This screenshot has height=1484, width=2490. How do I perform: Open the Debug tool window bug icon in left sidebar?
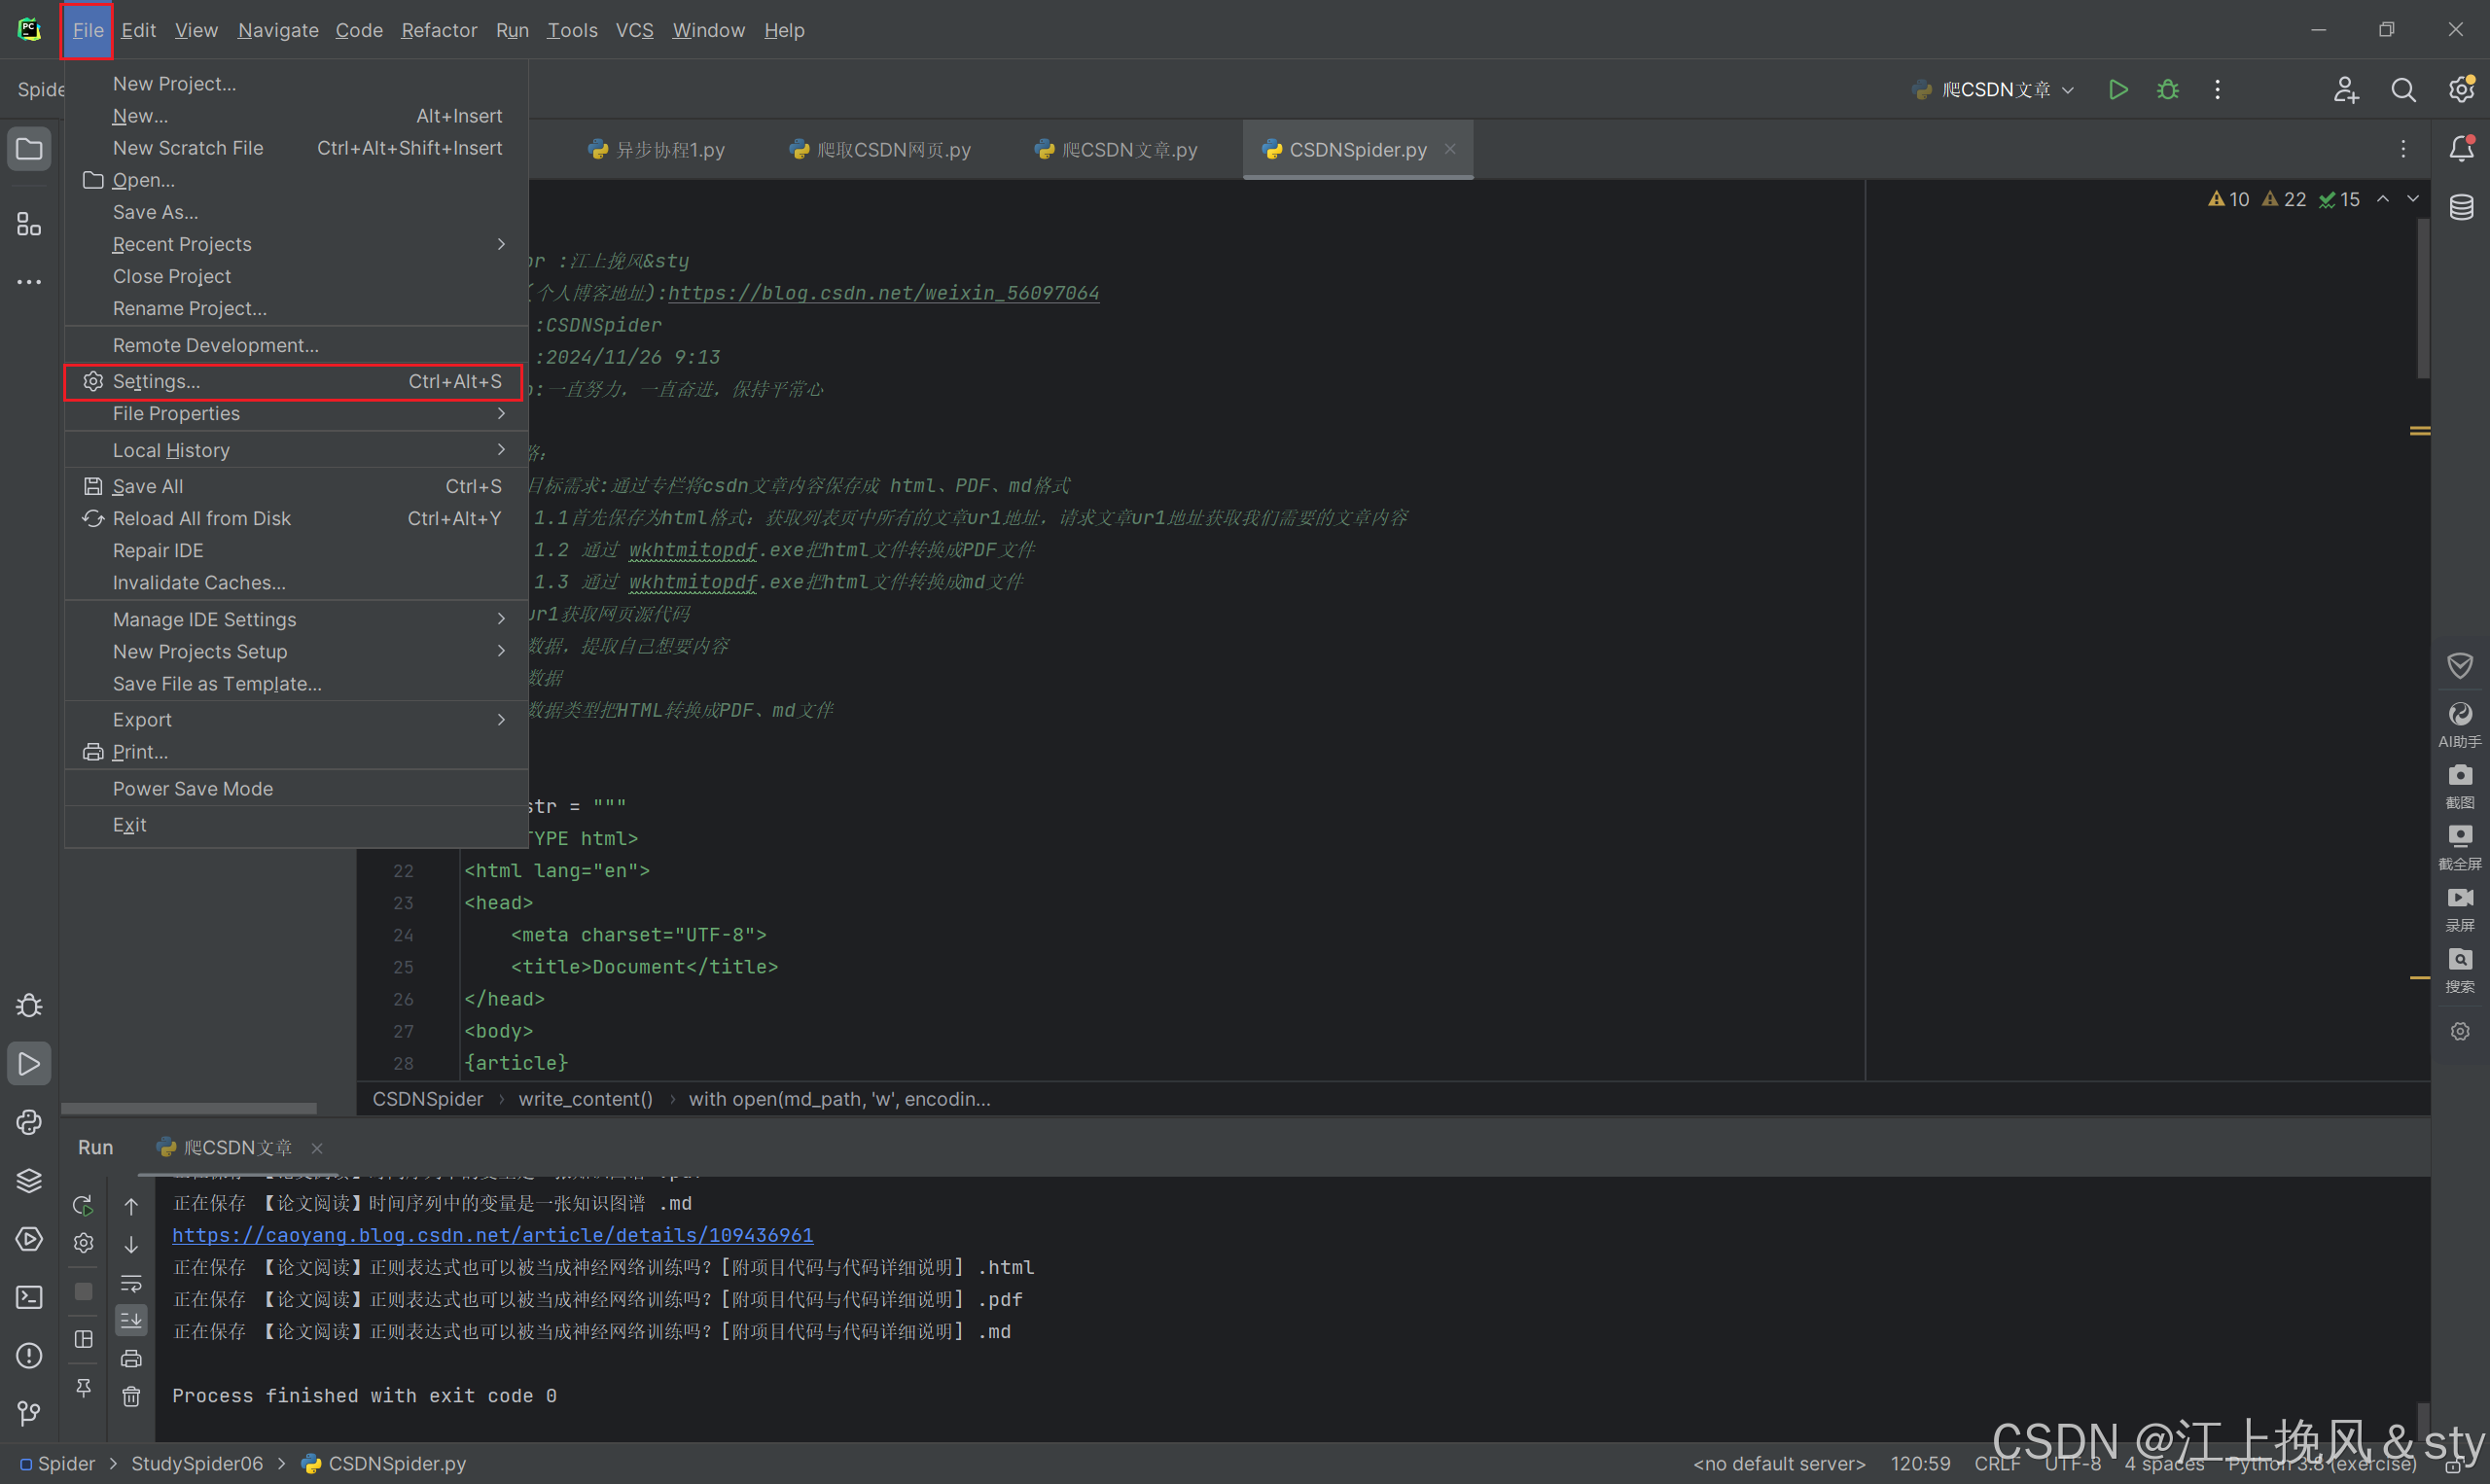[x=29, y=1005]
